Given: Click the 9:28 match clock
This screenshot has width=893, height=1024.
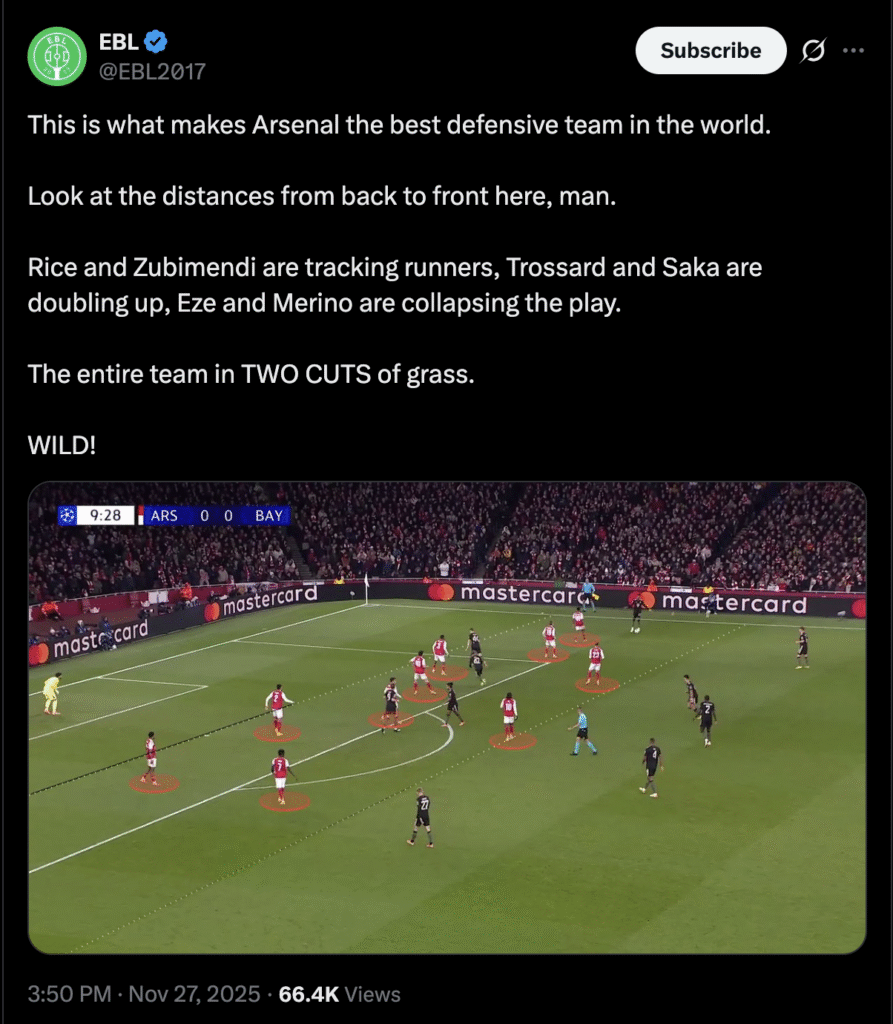Looking at the screenshot, I should click(x=105, y=515).
